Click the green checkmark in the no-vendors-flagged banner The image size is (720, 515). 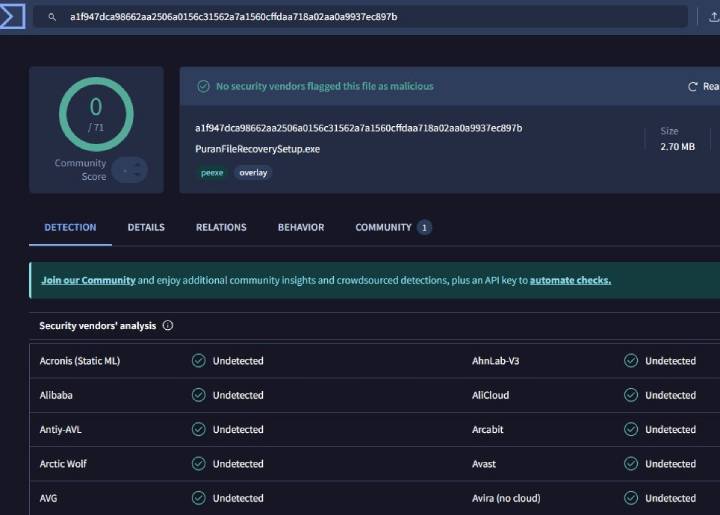coord(204,87)
